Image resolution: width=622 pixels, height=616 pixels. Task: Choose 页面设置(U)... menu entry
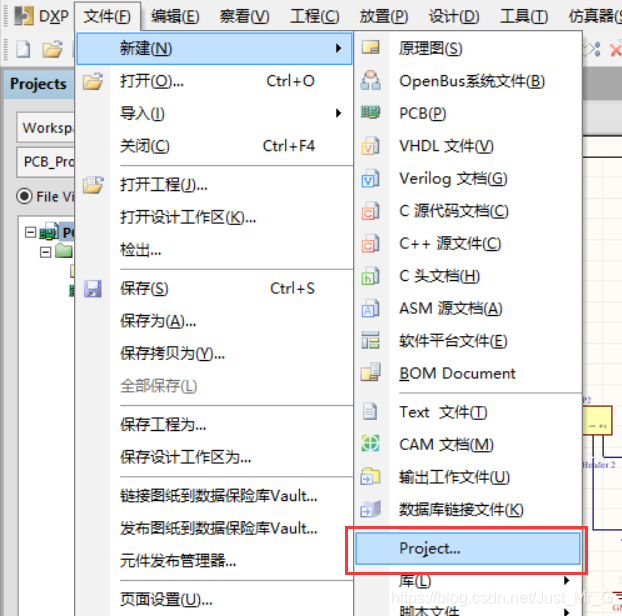coord(214,599)
